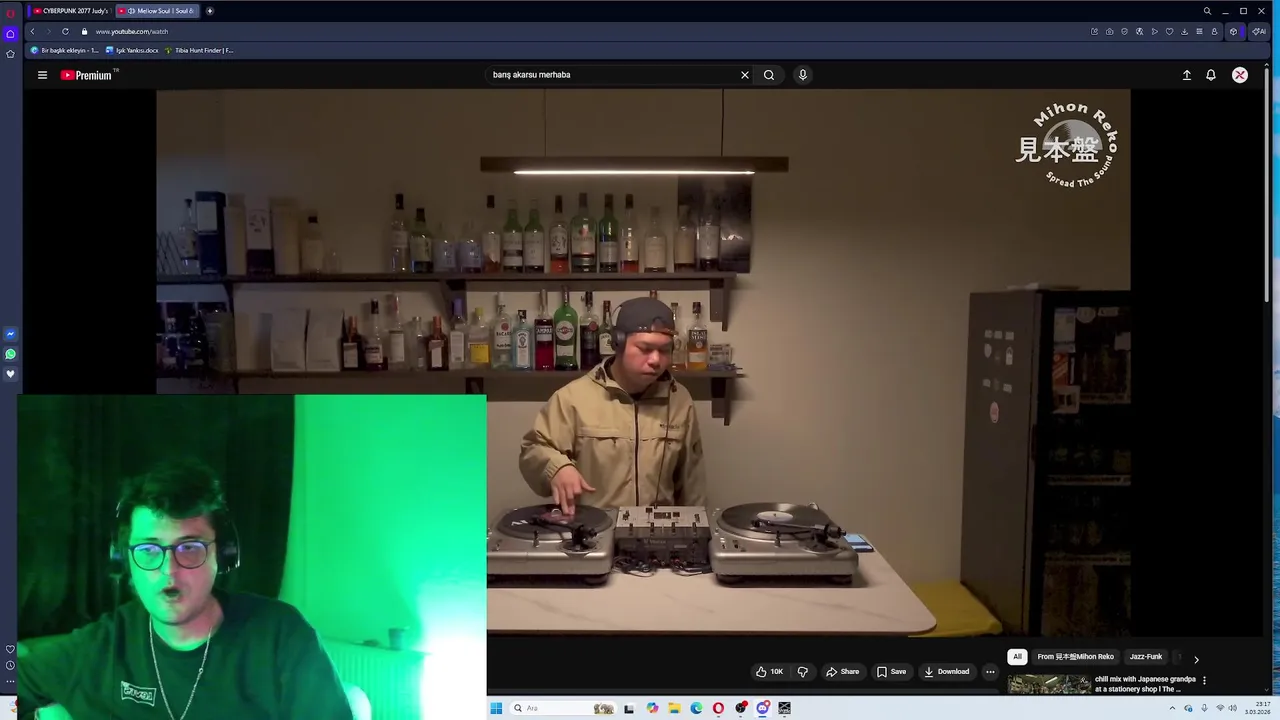
Task: Open YouTube notifications bell
Action: click(x=1211, y=75)
